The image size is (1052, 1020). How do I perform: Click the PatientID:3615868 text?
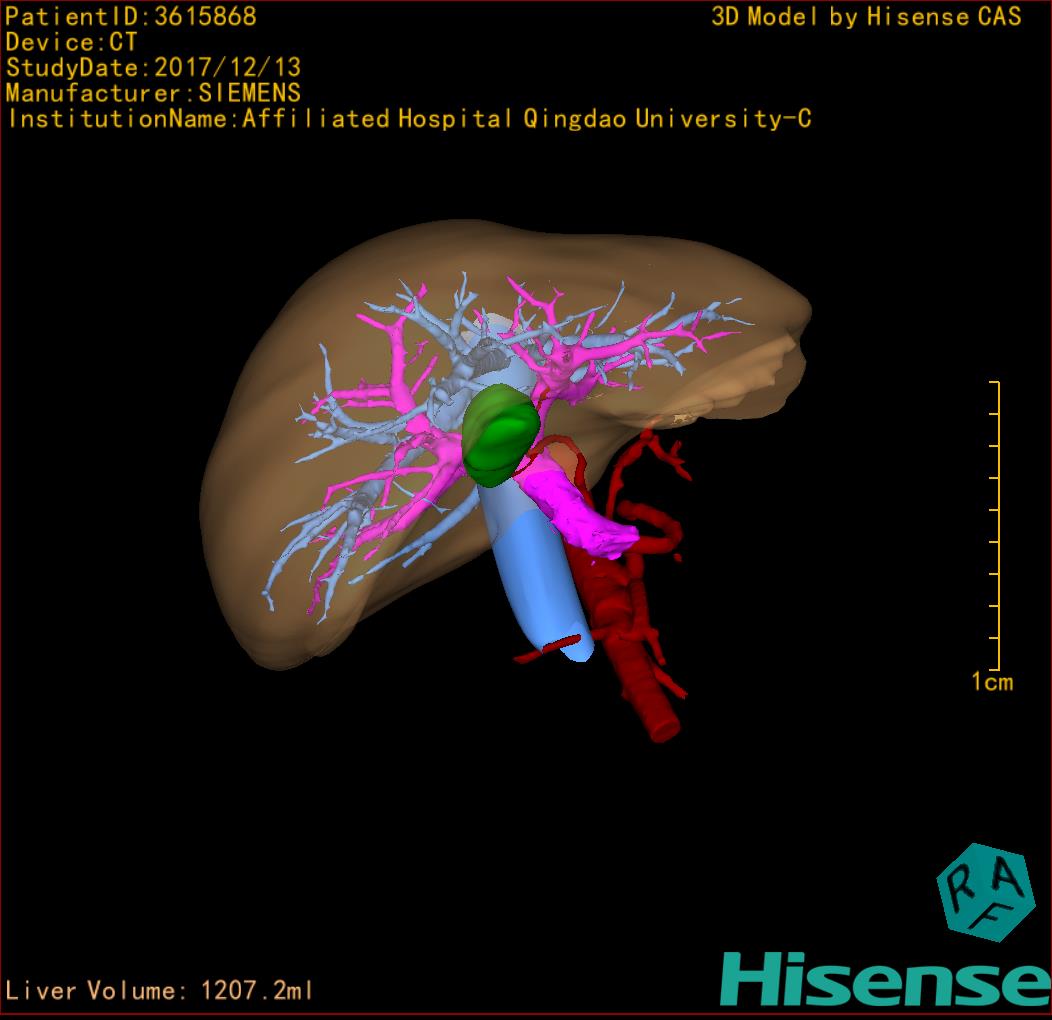[131, 17]
